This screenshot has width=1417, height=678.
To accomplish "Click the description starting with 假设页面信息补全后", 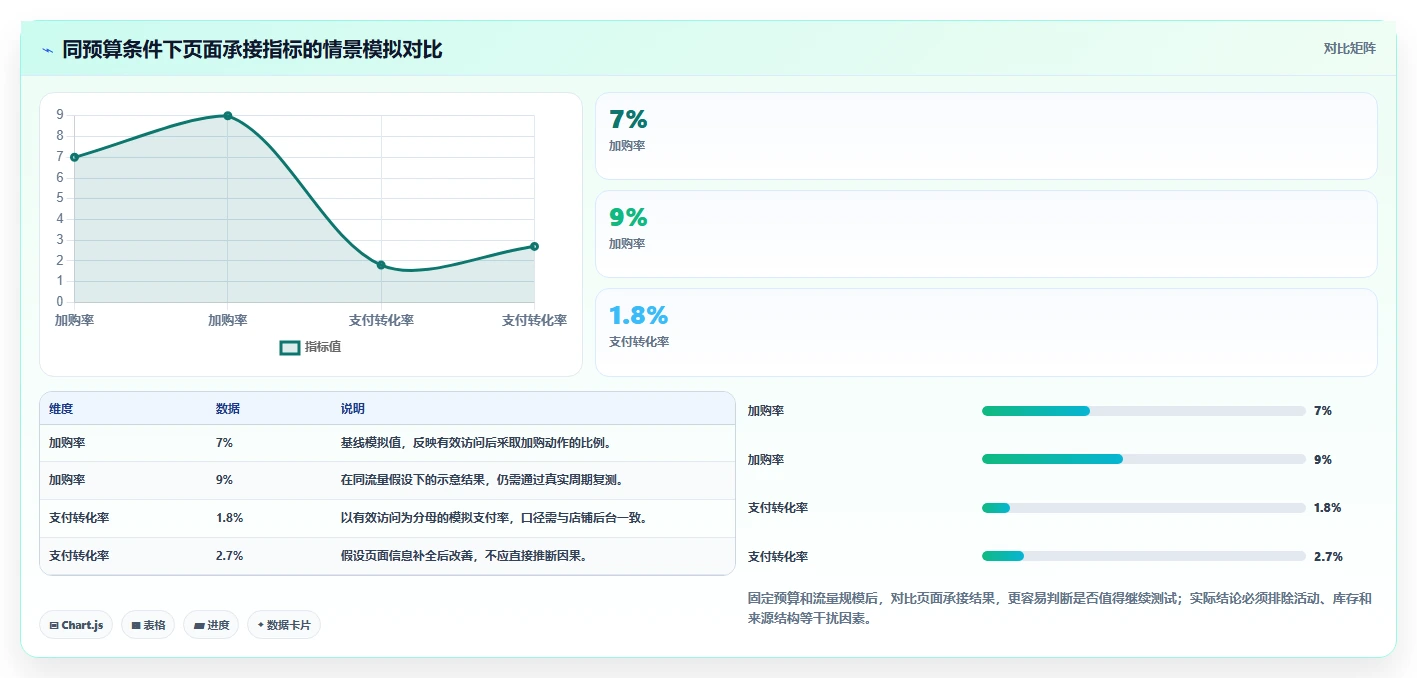I will point(465,556).
